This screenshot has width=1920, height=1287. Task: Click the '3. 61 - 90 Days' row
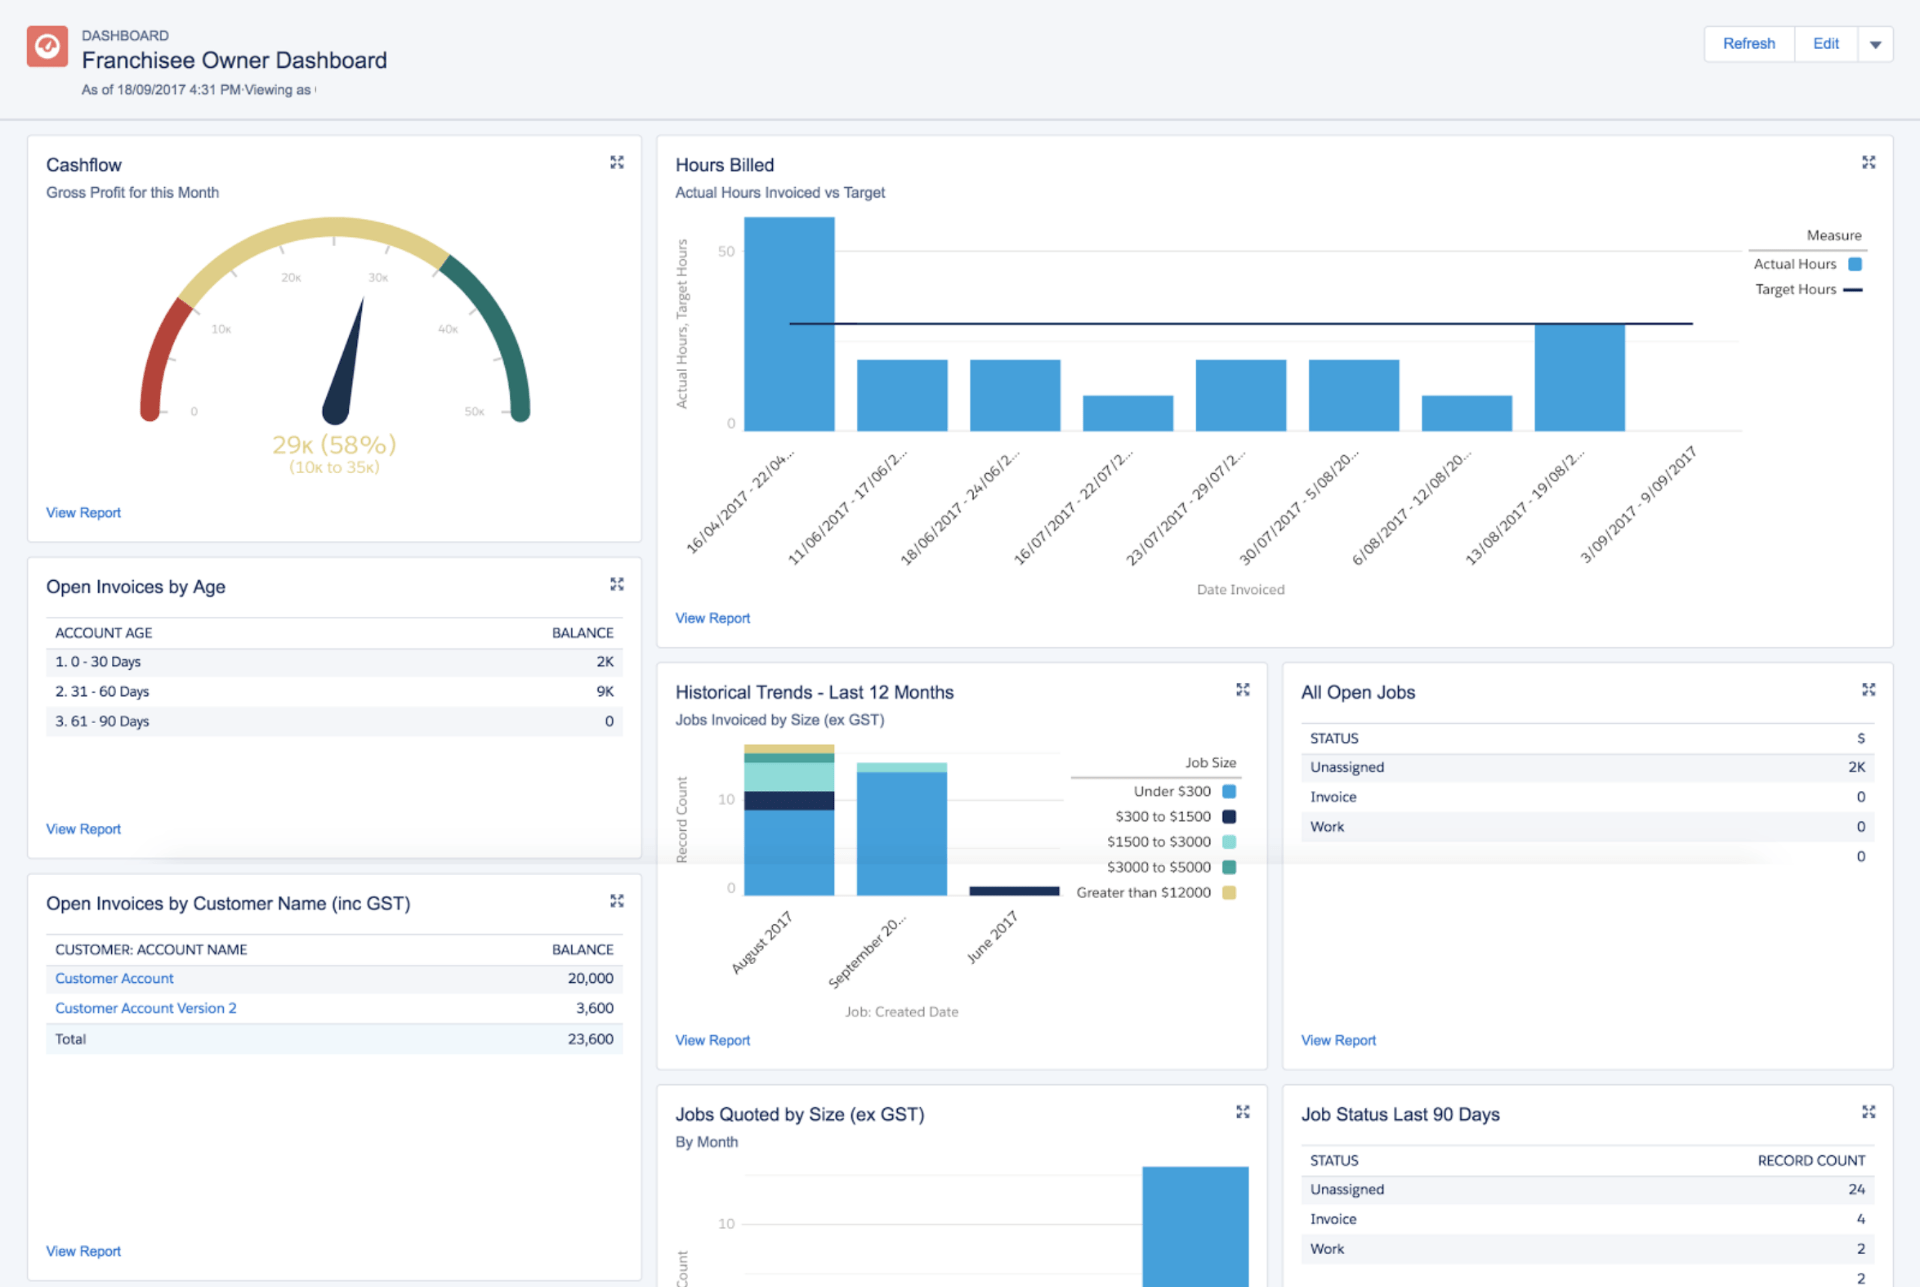[334, 721]
